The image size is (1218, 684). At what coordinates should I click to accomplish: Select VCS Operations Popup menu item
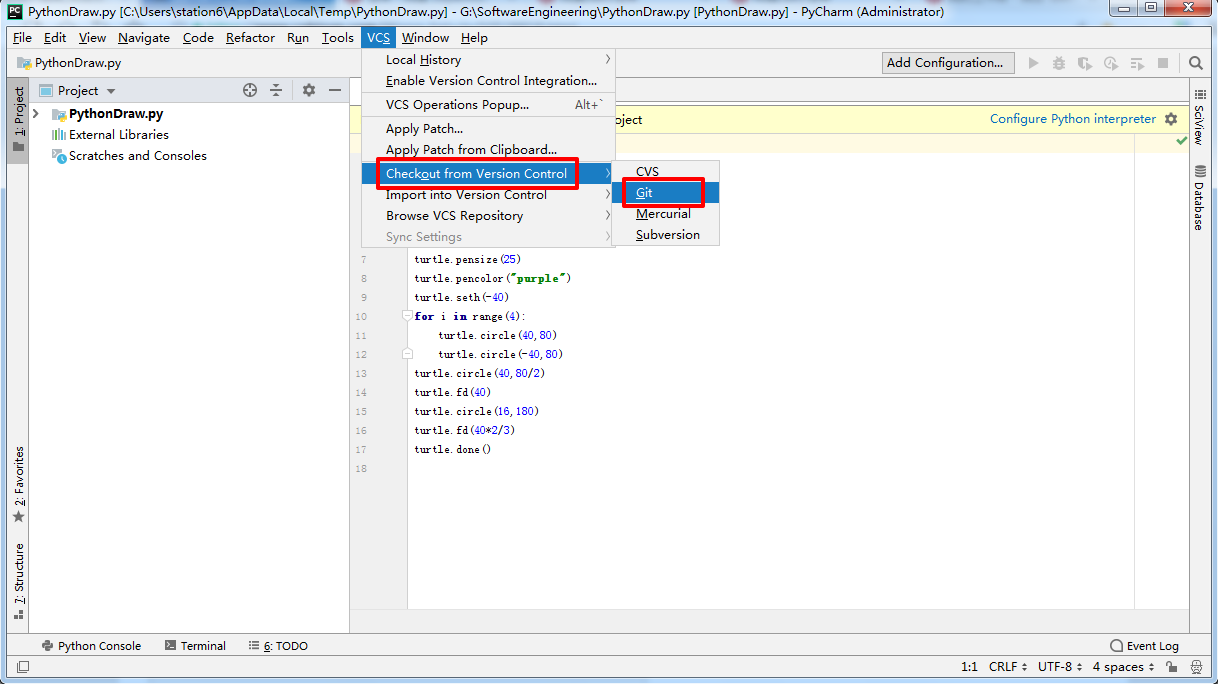[488, 105]
